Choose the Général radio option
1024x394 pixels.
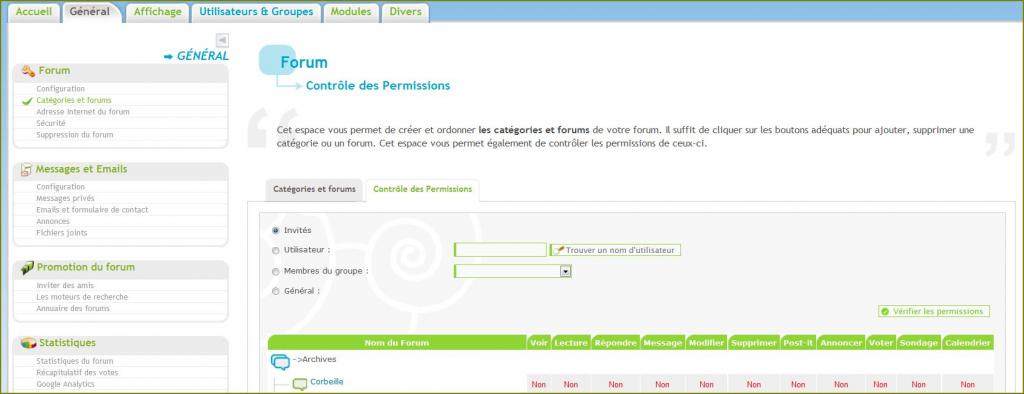(275, 291)
